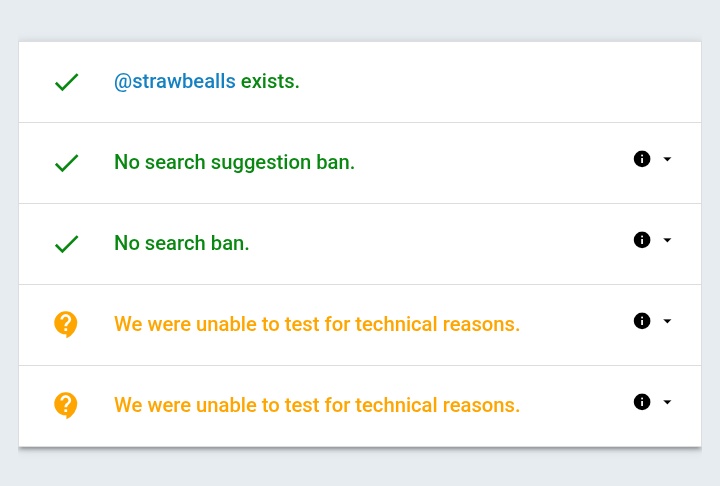Click the blank area right of @strawbealls exists row

500,81
